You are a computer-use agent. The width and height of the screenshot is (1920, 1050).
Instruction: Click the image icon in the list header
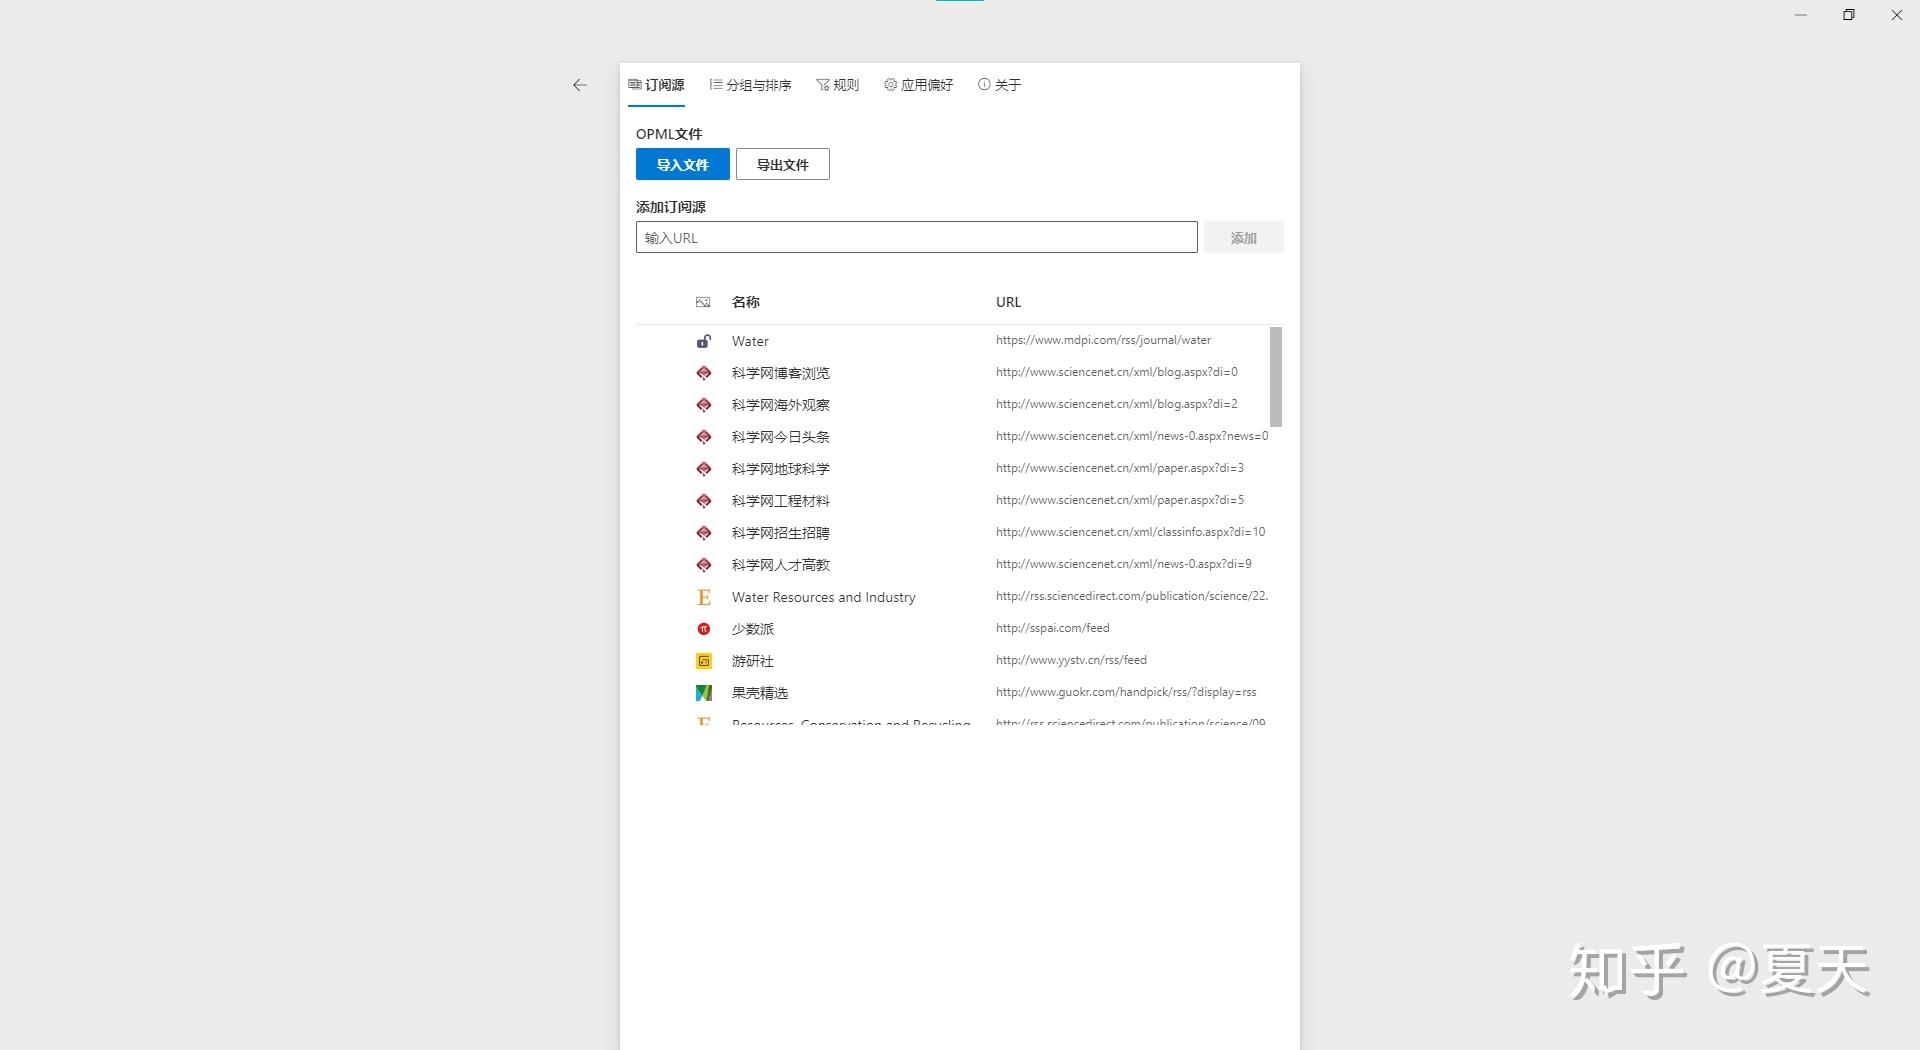[702, 301]
